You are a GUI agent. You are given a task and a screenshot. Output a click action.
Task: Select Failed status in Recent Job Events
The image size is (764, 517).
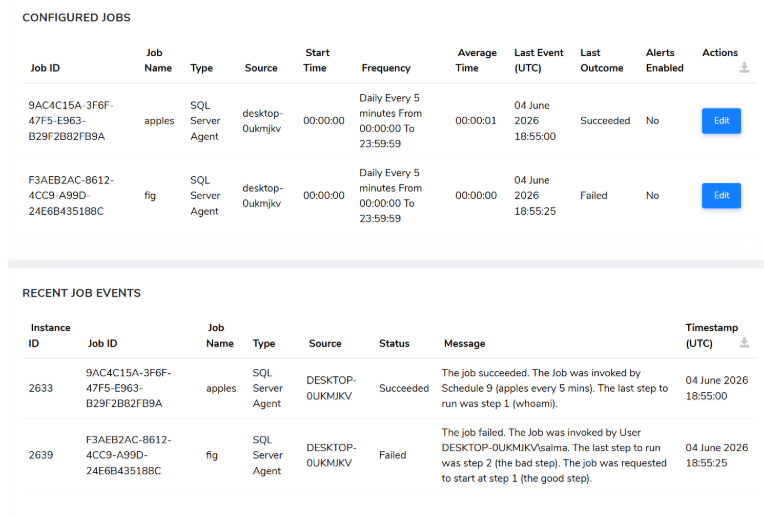pyautogui.click(x=393, y=455)
